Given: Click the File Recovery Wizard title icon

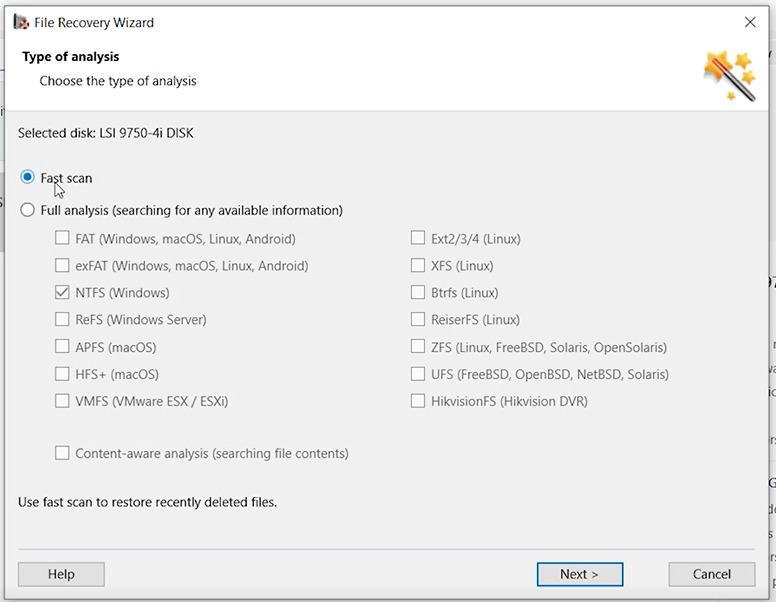Looking at the screenshot, I should pos(21,22).
